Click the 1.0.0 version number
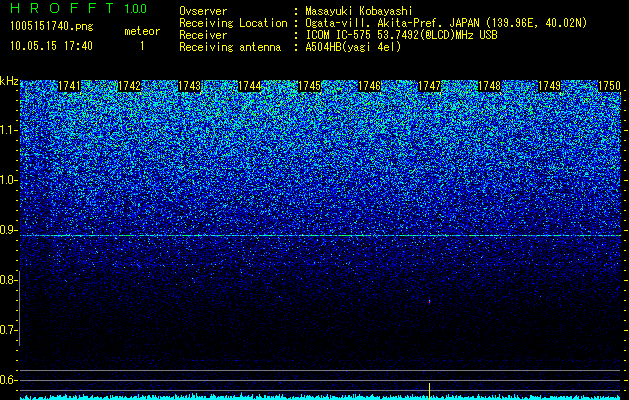This screenshot has width=629, height=400. pos(136,9)
